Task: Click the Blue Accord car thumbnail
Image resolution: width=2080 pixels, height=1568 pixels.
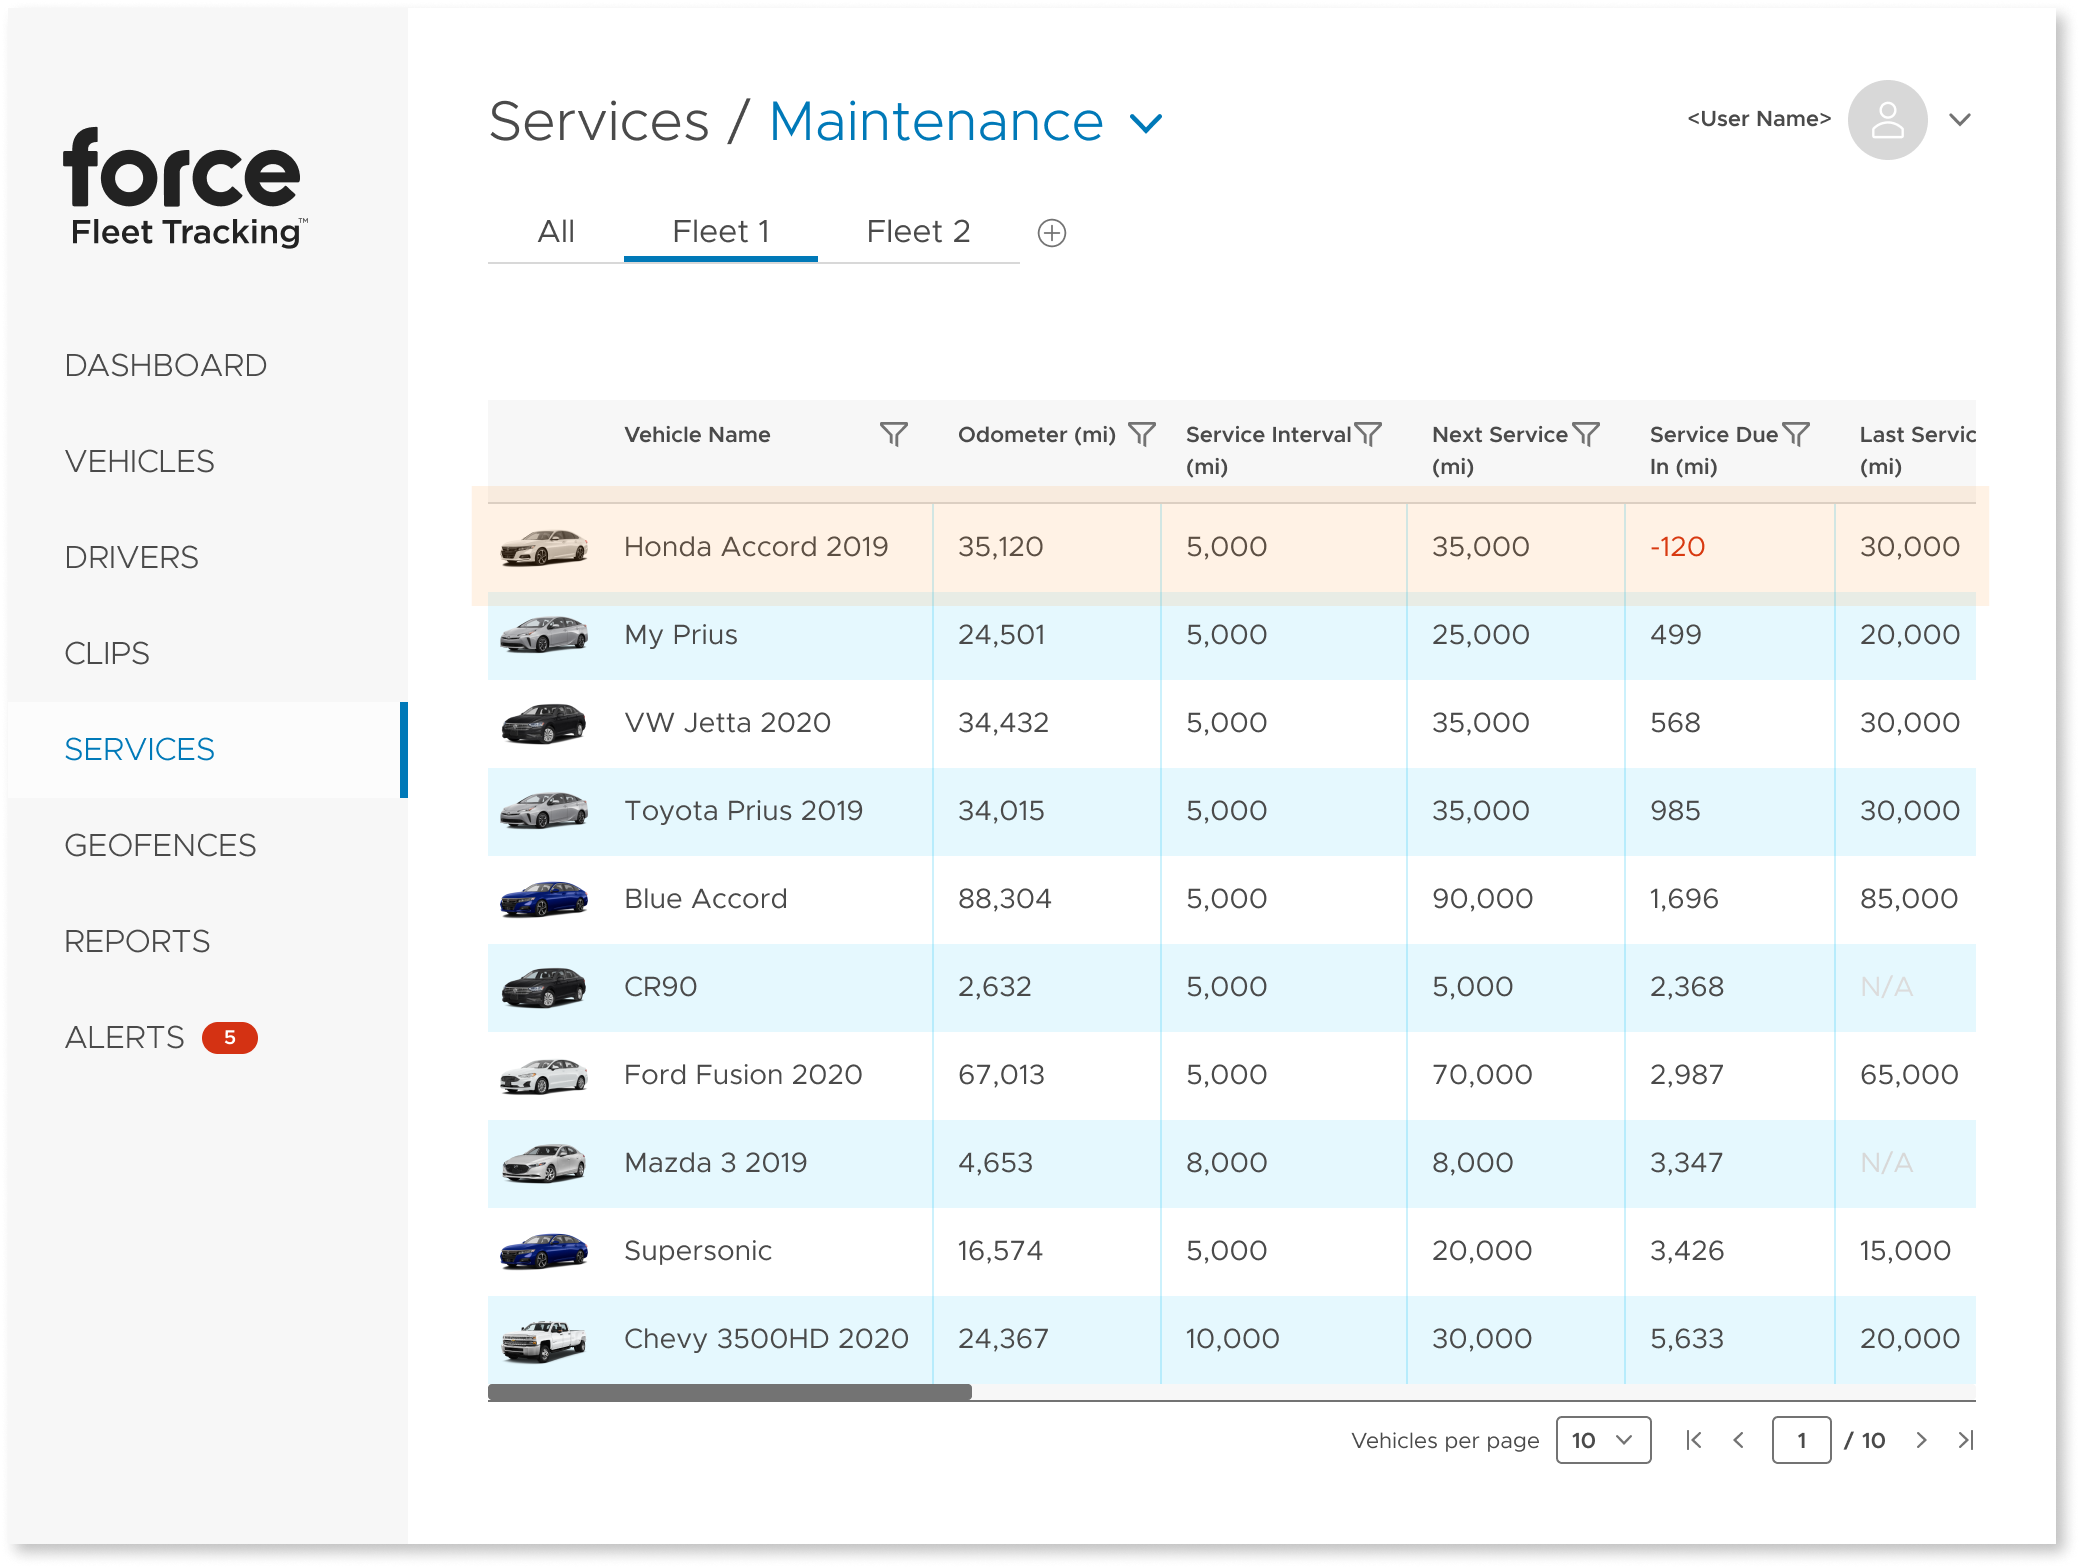Action: pos(543,899)
